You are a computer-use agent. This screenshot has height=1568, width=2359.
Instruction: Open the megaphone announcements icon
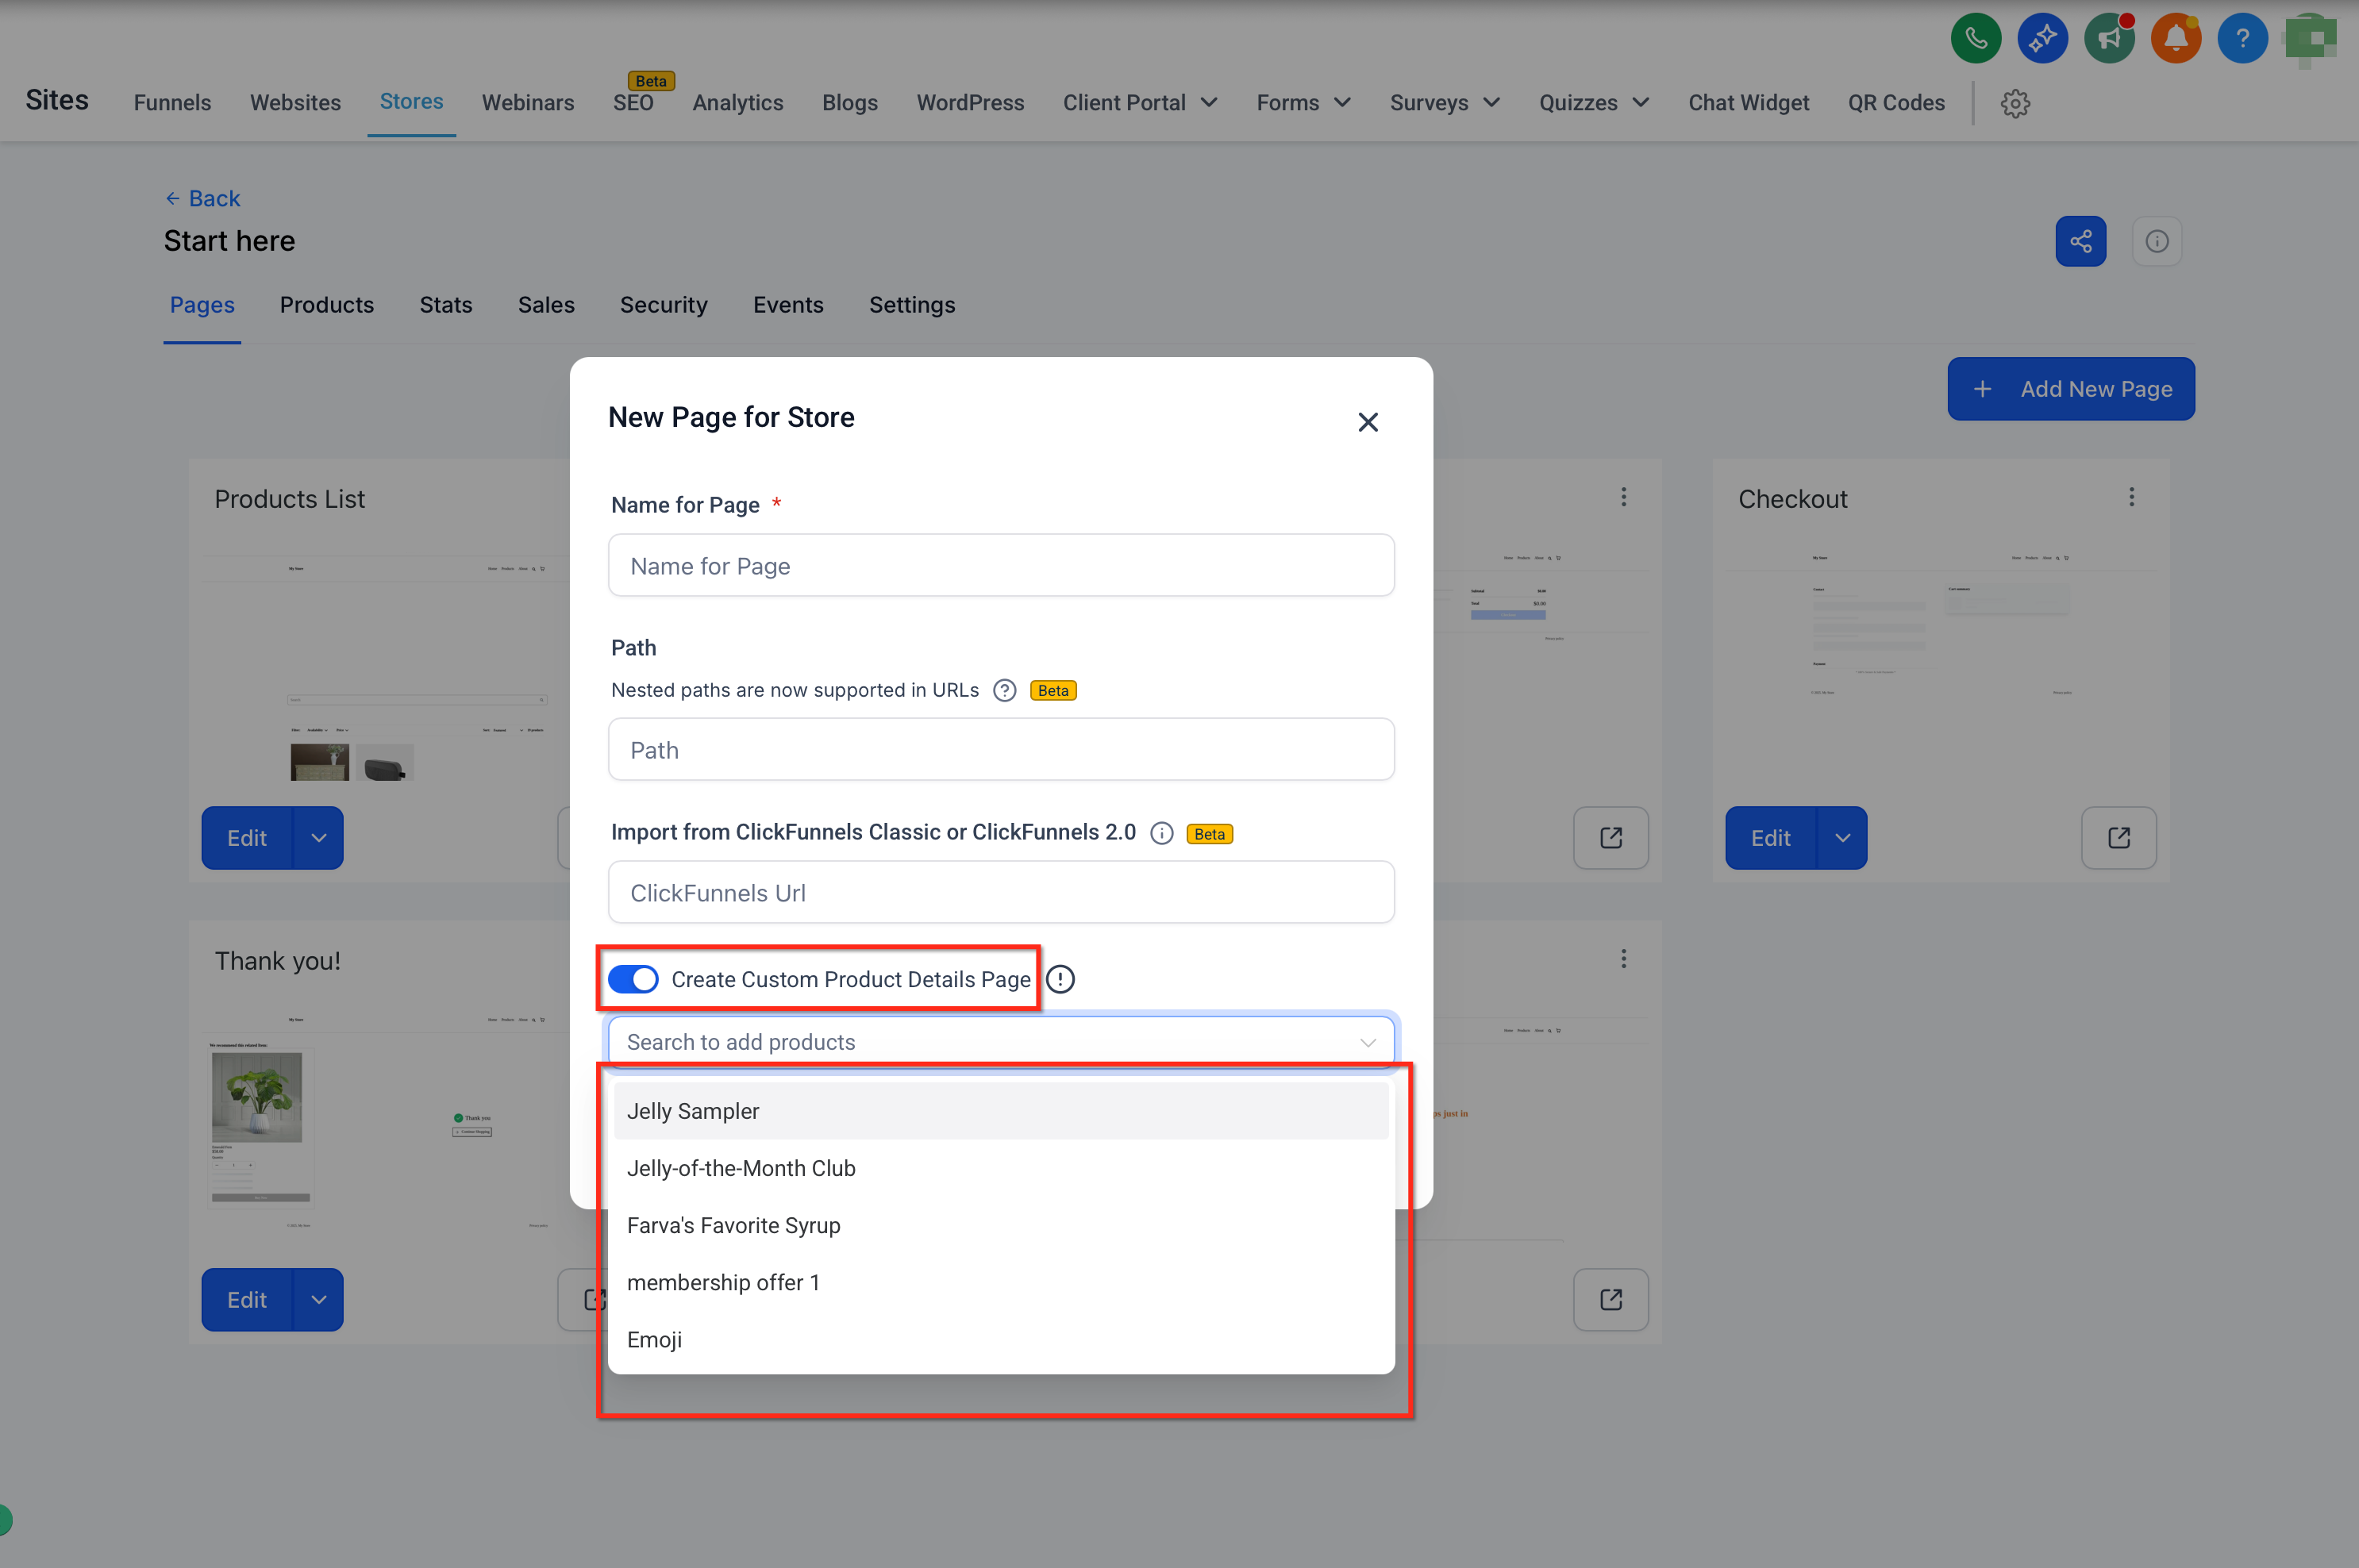click(2109, 39)
